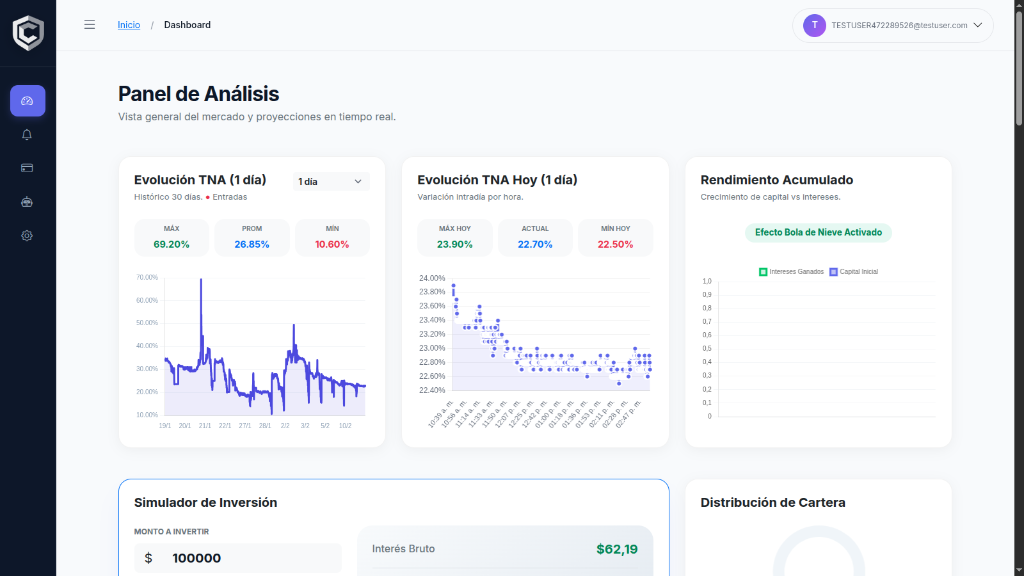Expand the user account chevron dropdown

(977, 25)
